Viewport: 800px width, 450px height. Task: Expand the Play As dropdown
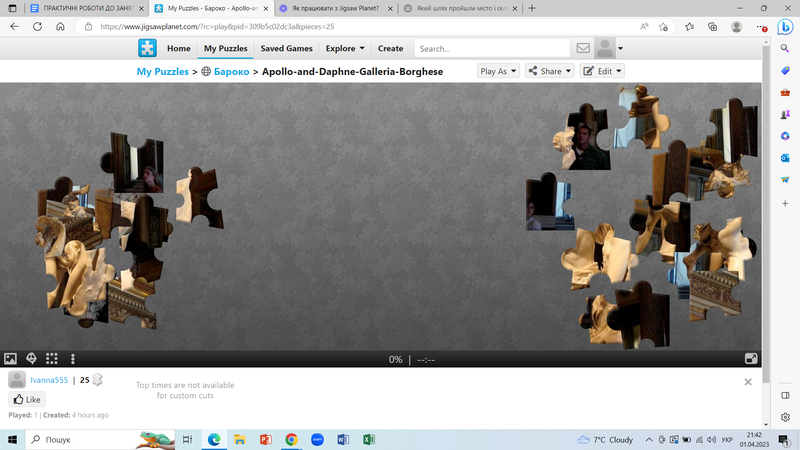click(498, 71)
